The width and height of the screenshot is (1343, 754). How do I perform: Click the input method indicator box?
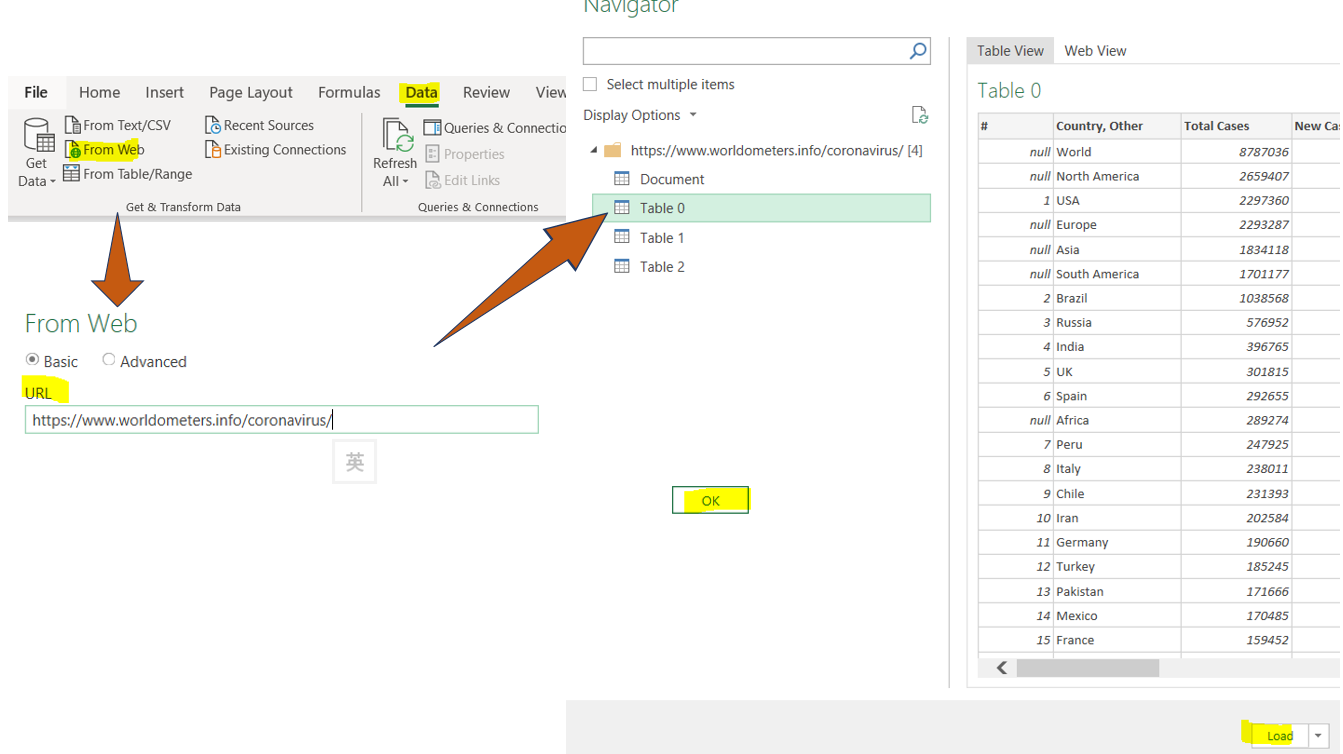tap(354, 462)
